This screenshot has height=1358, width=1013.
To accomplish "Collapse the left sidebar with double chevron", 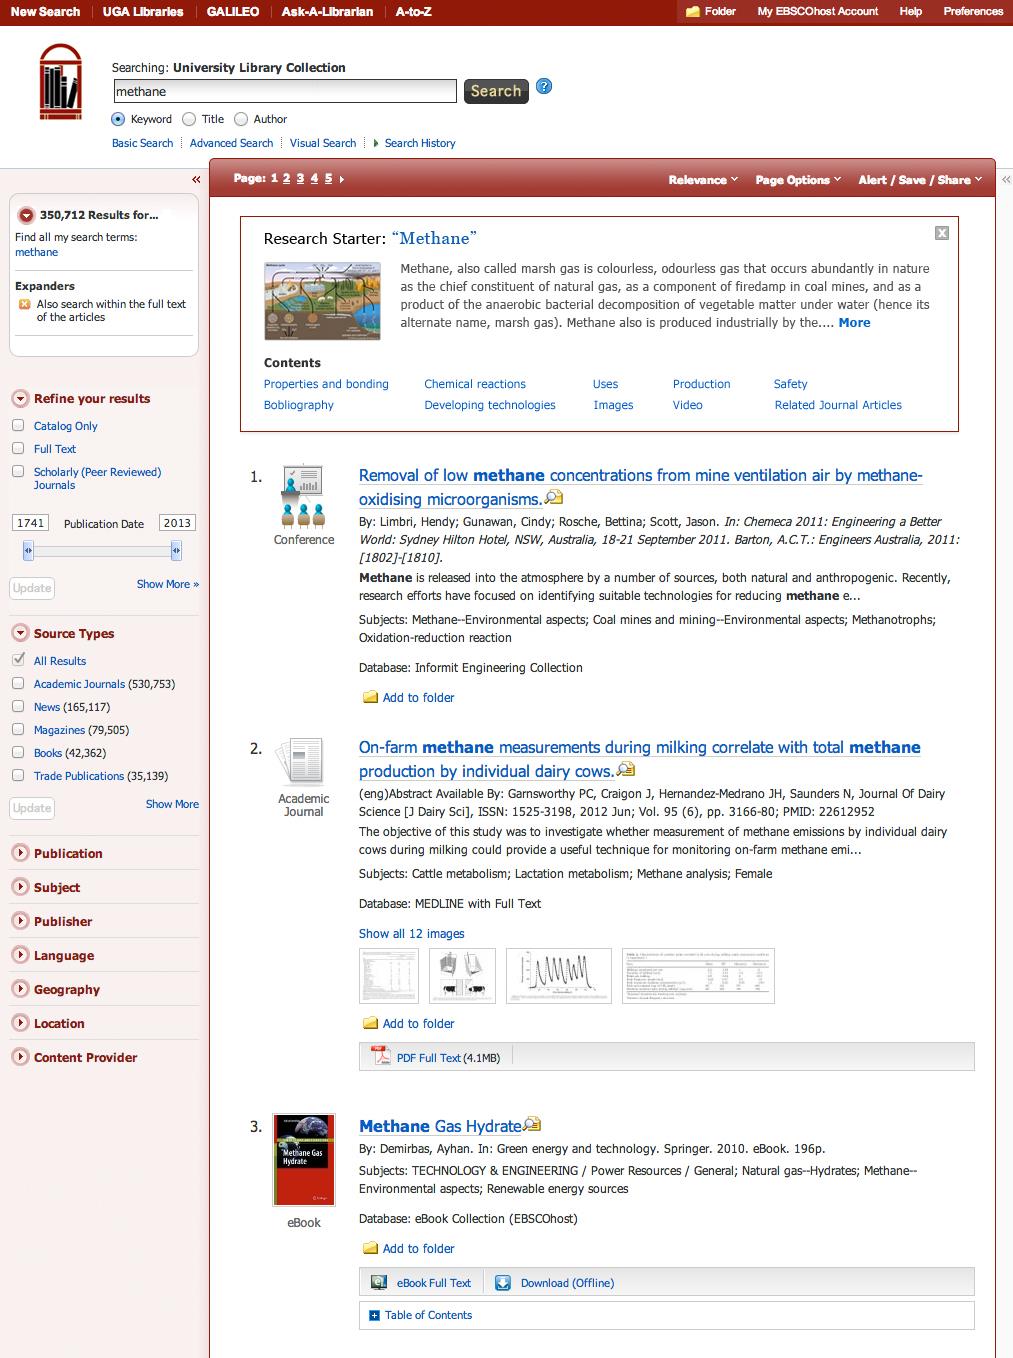I will pos(196,180).
